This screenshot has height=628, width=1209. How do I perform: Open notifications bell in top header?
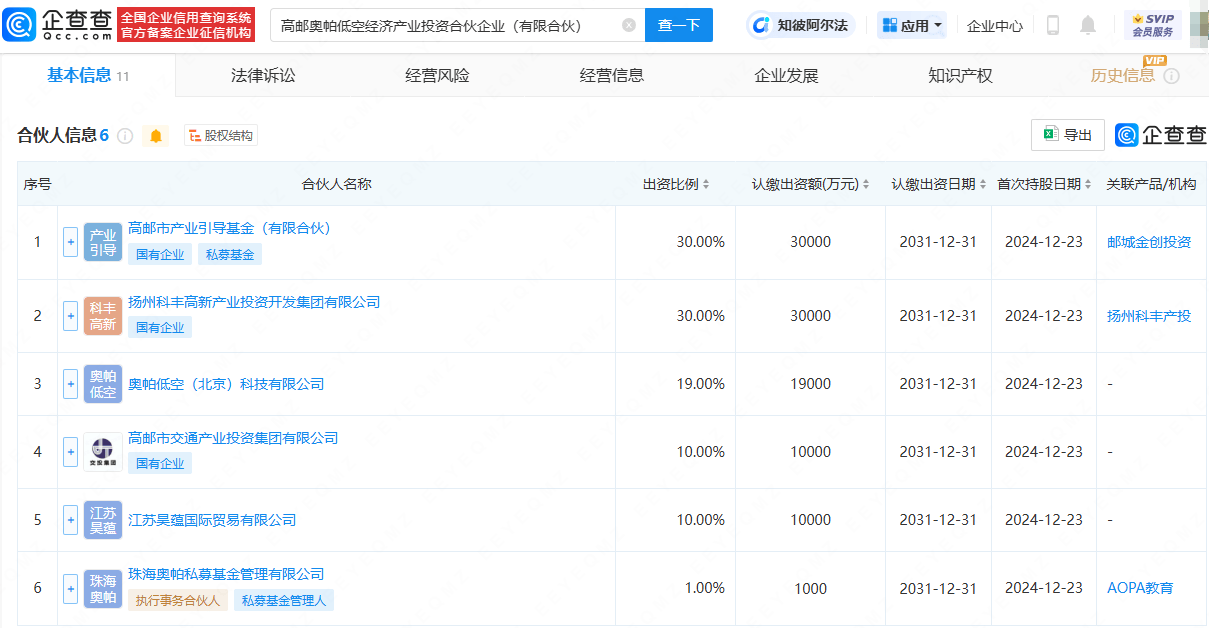pos(1088,25)
